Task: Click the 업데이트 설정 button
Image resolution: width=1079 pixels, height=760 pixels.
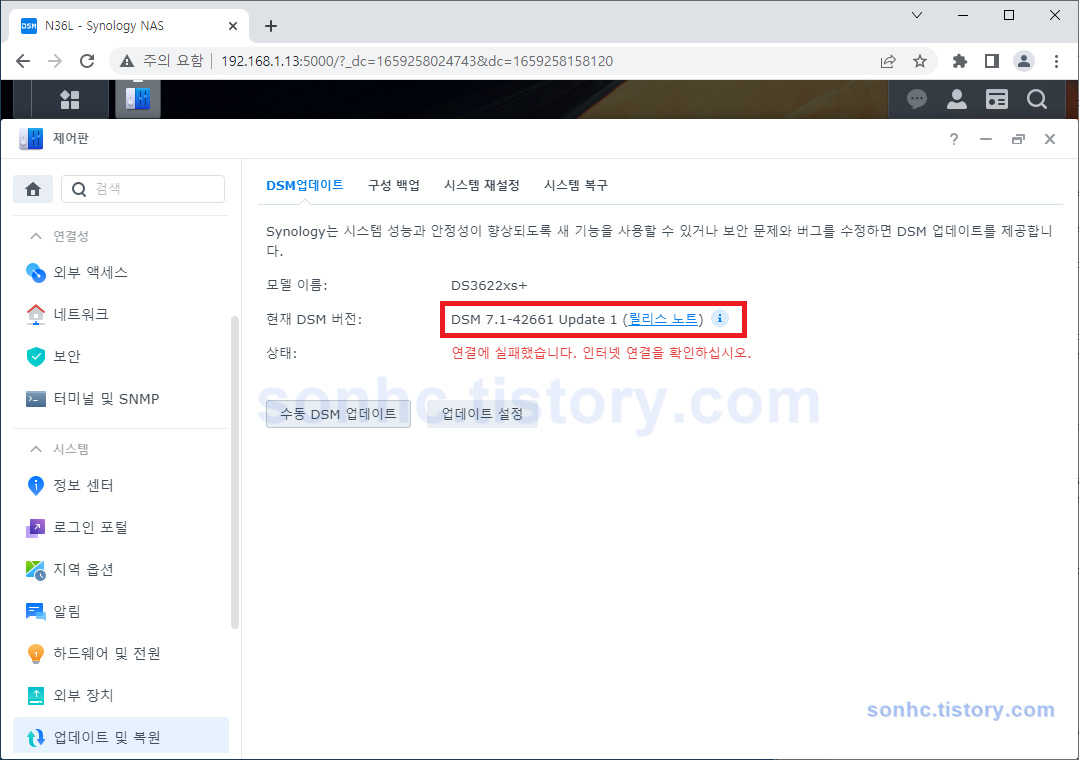Action: 482,414
